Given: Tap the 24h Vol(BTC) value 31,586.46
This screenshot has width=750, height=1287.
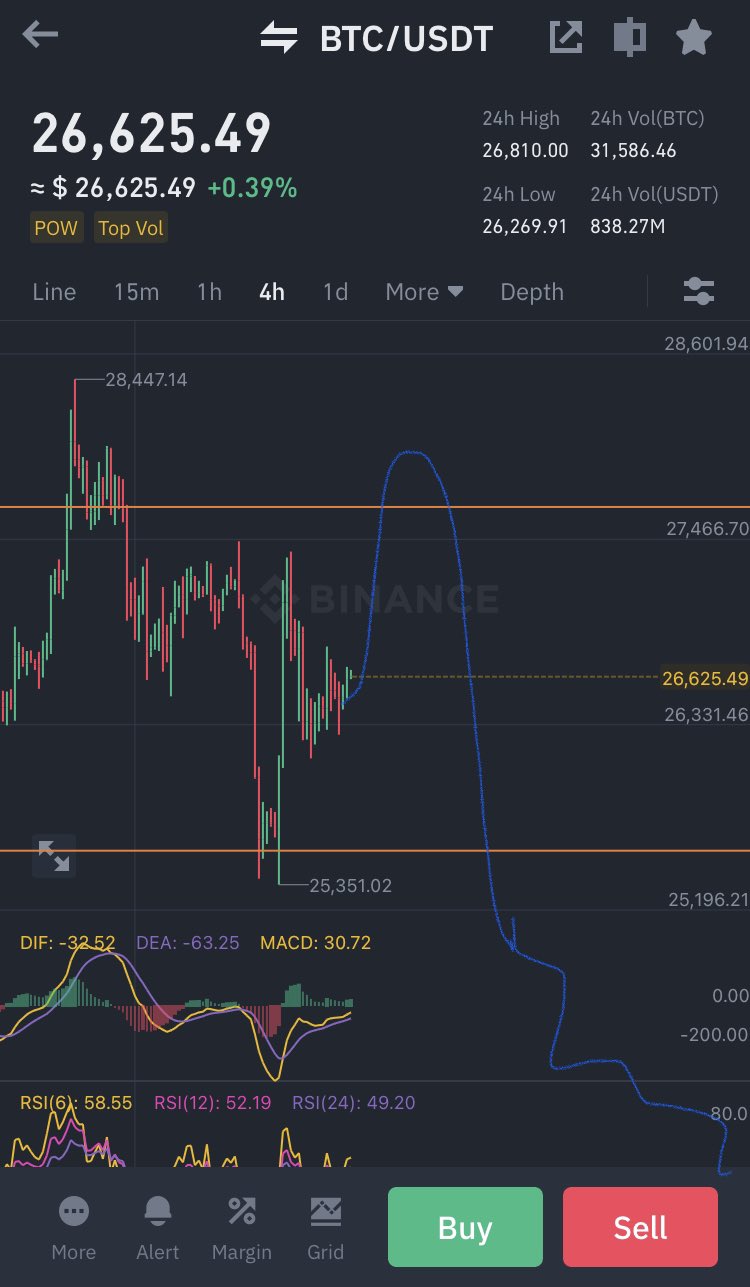Looking at the screenshot, I should click(633, 151).
